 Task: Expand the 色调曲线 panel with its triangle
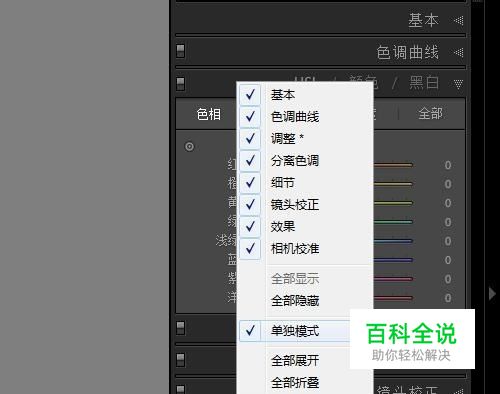click(x=459, y=52)
